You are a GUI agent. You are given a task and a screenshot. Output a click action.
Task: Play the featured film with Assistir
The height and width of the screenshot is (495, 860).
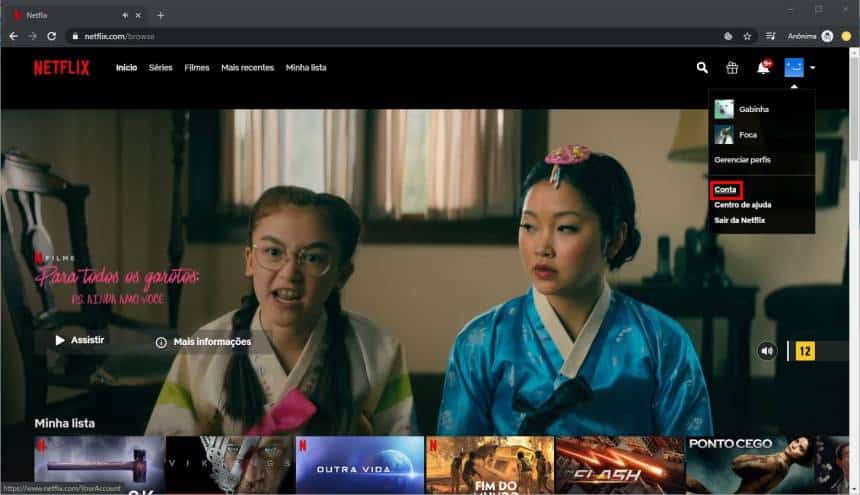[x=80, y=340]
